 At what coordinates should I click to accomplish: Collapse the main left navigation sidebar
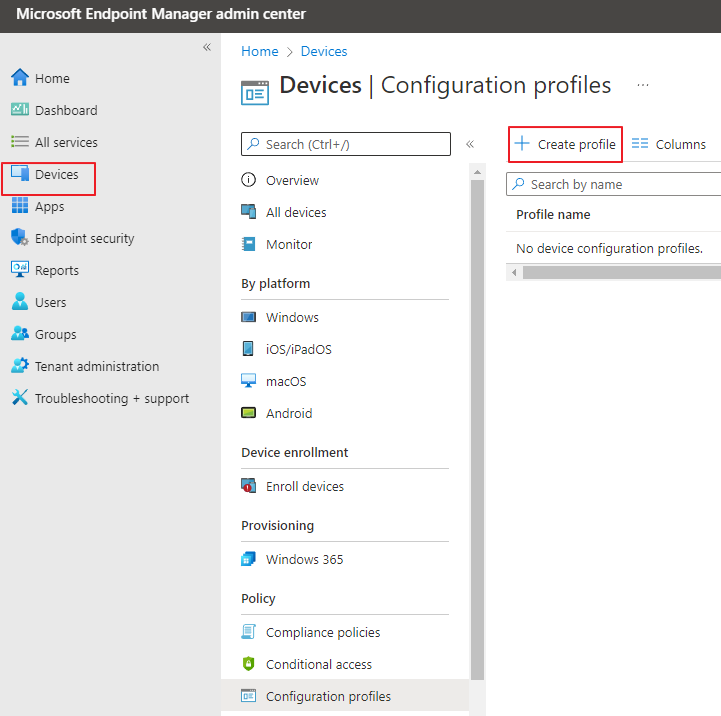[x=207, y=47]
